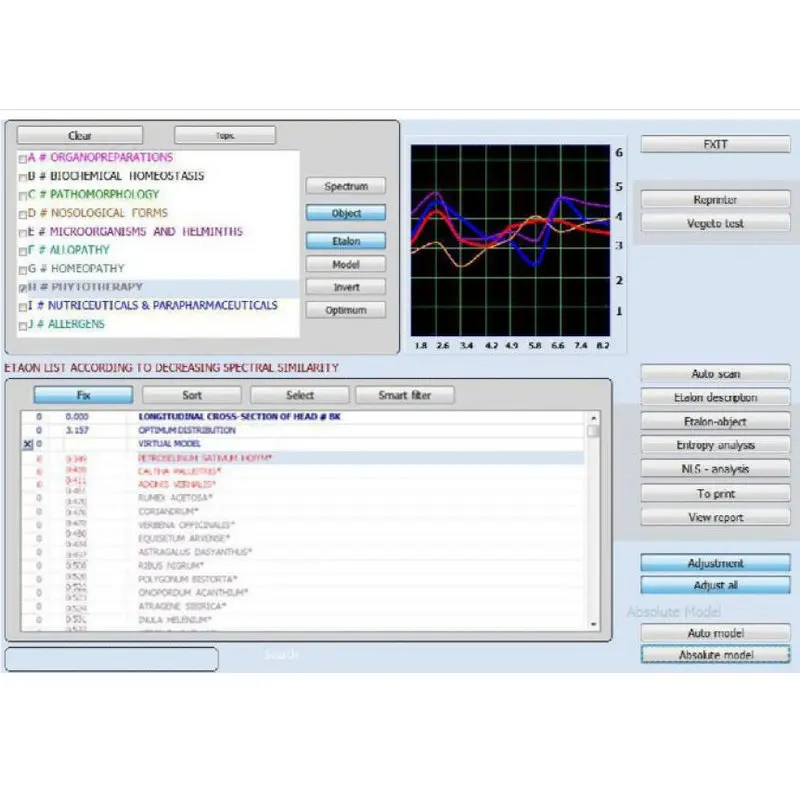The height and width of the screenshot is (800, 800).
Task: Select the Verbena Officinalis row
Action: [x=303, y=525]
